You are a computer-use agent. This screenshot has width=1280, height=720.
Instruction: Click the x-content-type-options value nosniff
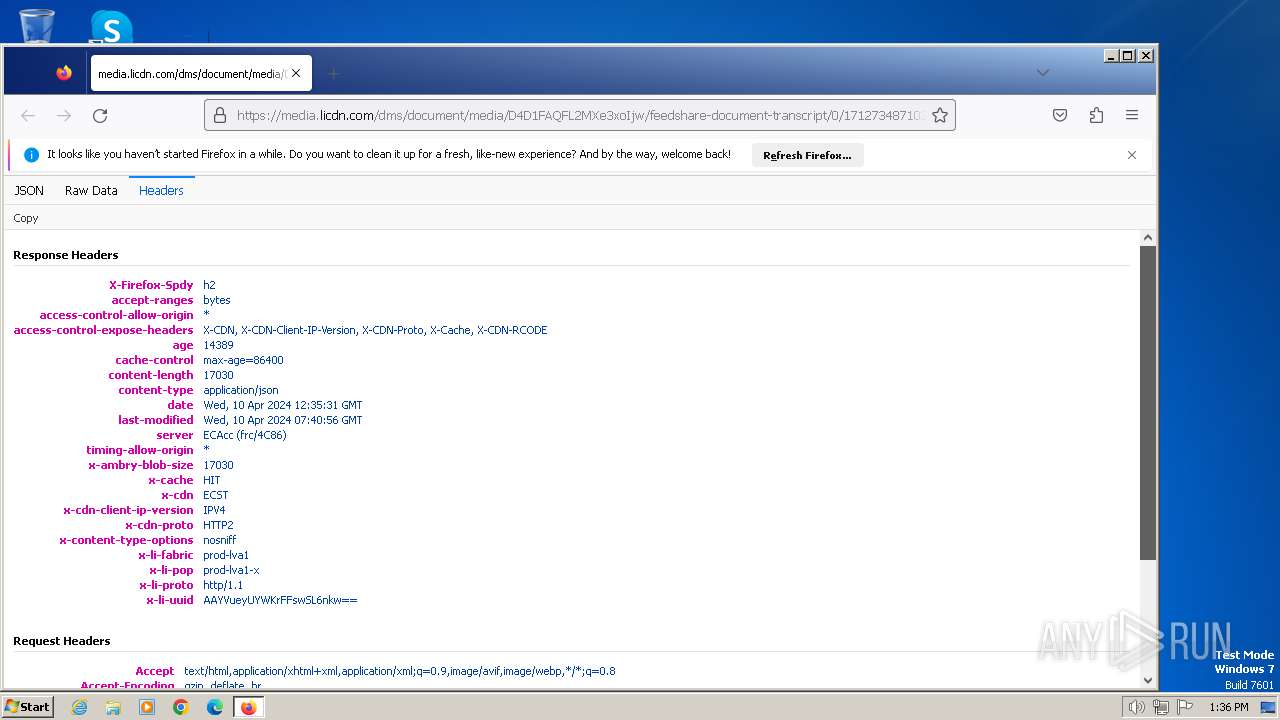(220, 540)
